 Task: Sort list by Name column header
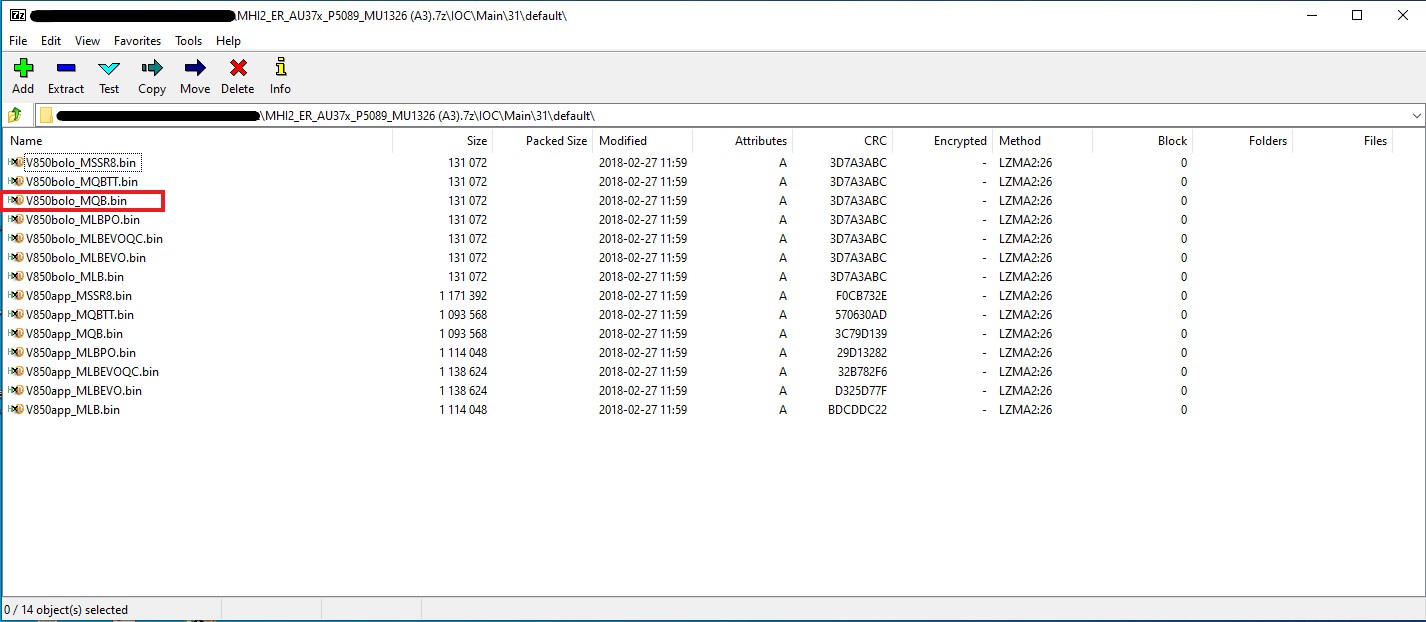click(x=26, y=141)
